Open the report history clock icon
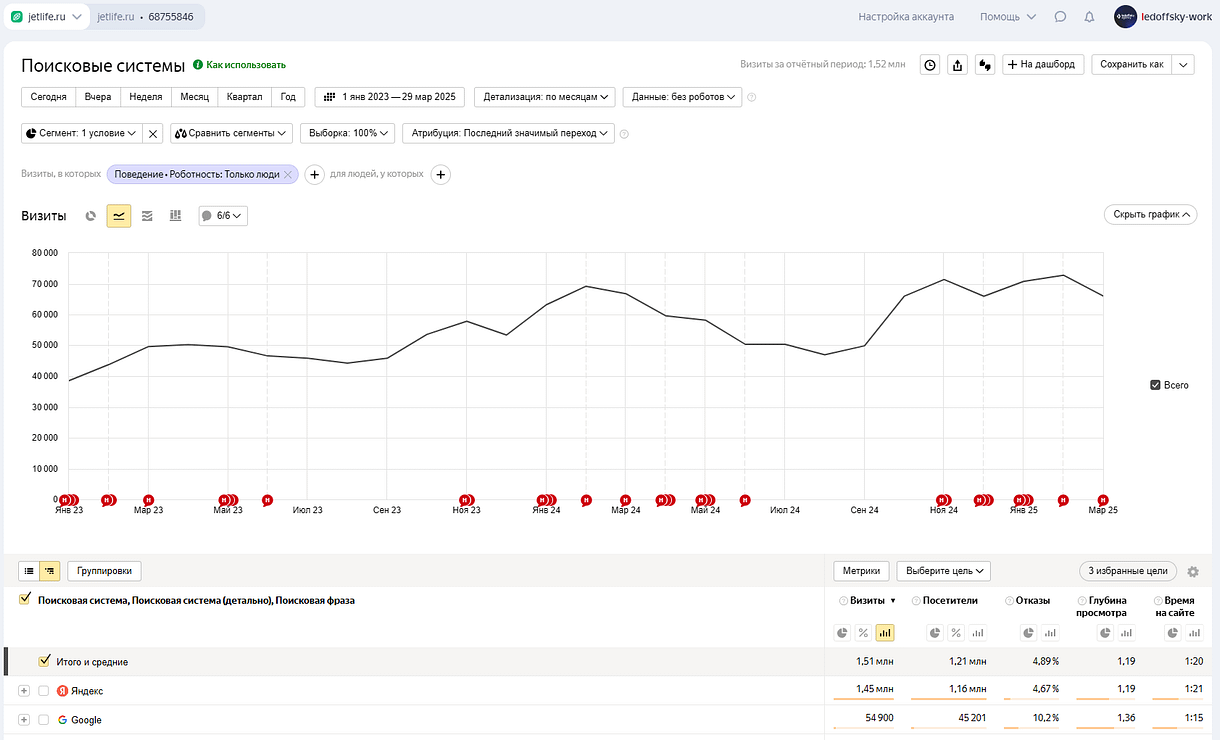Viewport: 1220px width, 740px height. tap(930, 65)
